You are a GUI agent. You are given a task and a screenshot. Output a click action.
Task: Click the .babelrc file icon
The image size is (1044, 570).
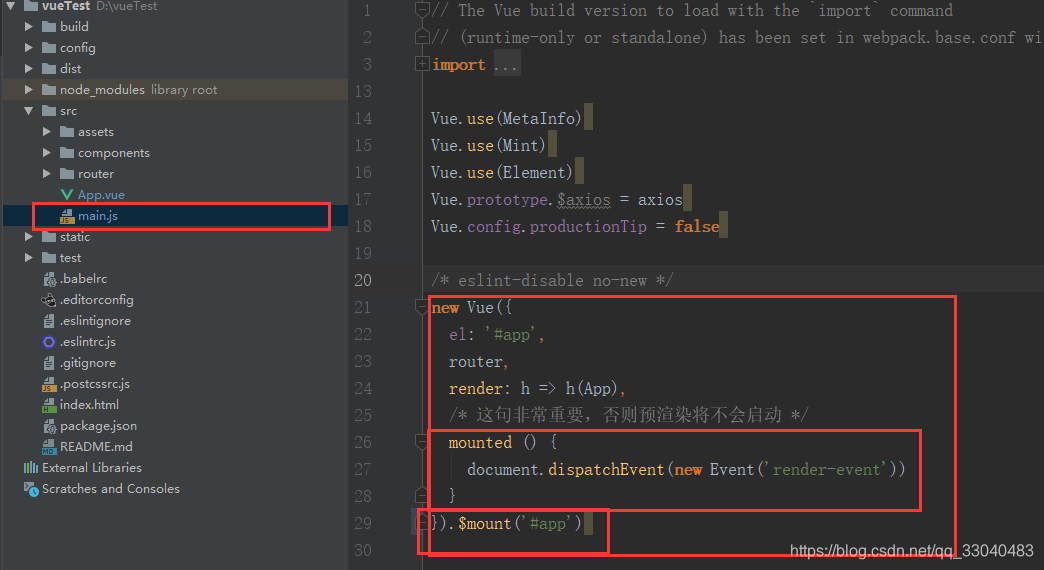pos(49,279)
